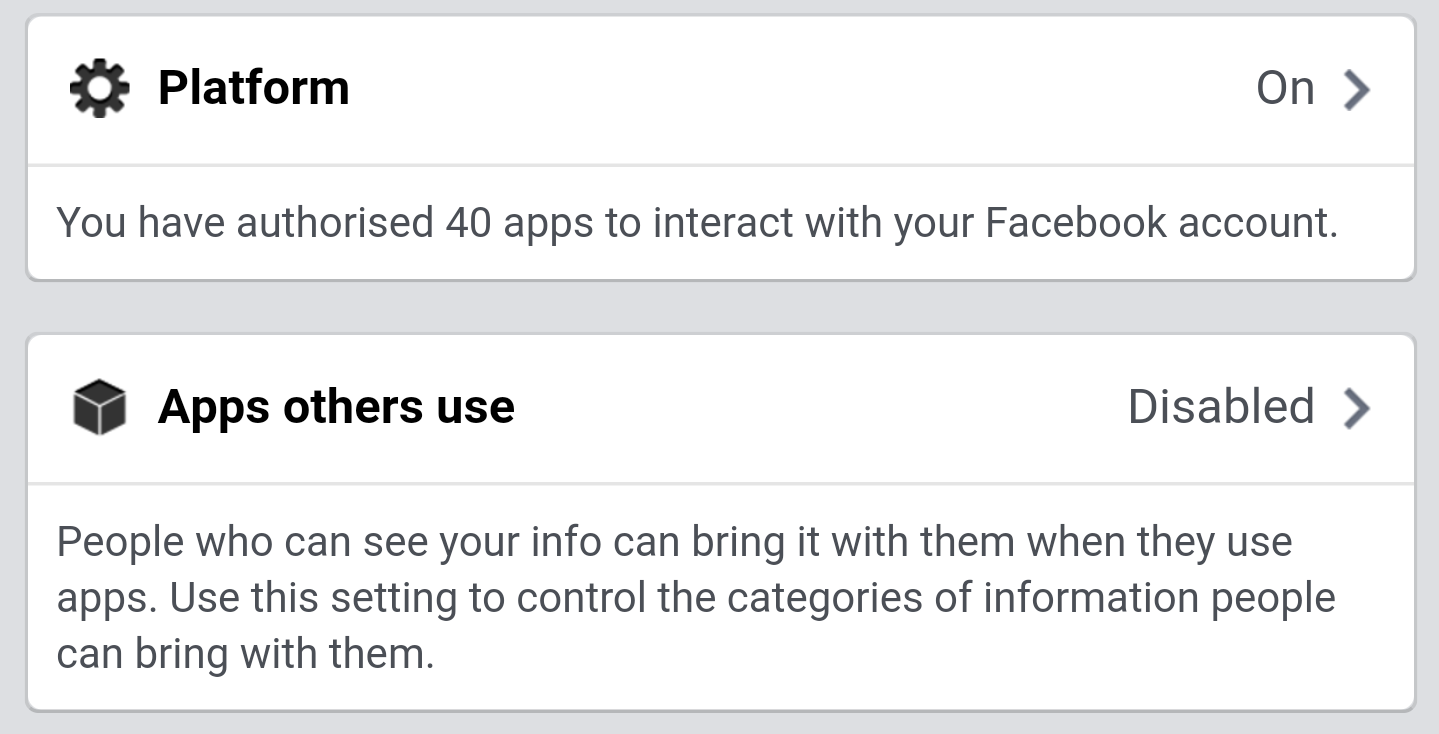Select the Platform header row
The width and height of the screenshot is (1439, 734).
720,90
